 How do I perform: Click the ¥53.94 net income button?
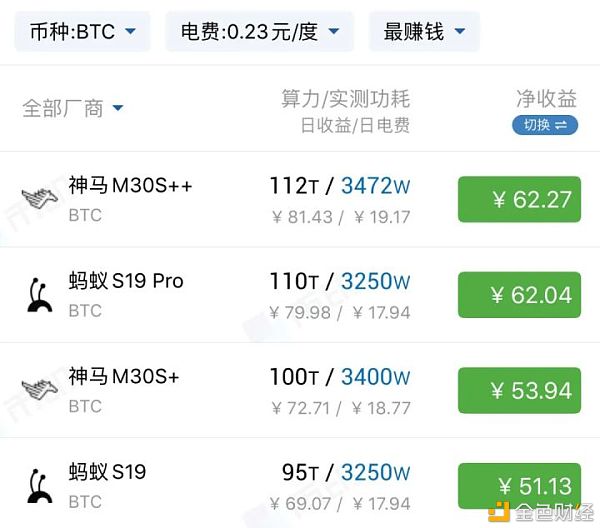[x=519, y=391]
